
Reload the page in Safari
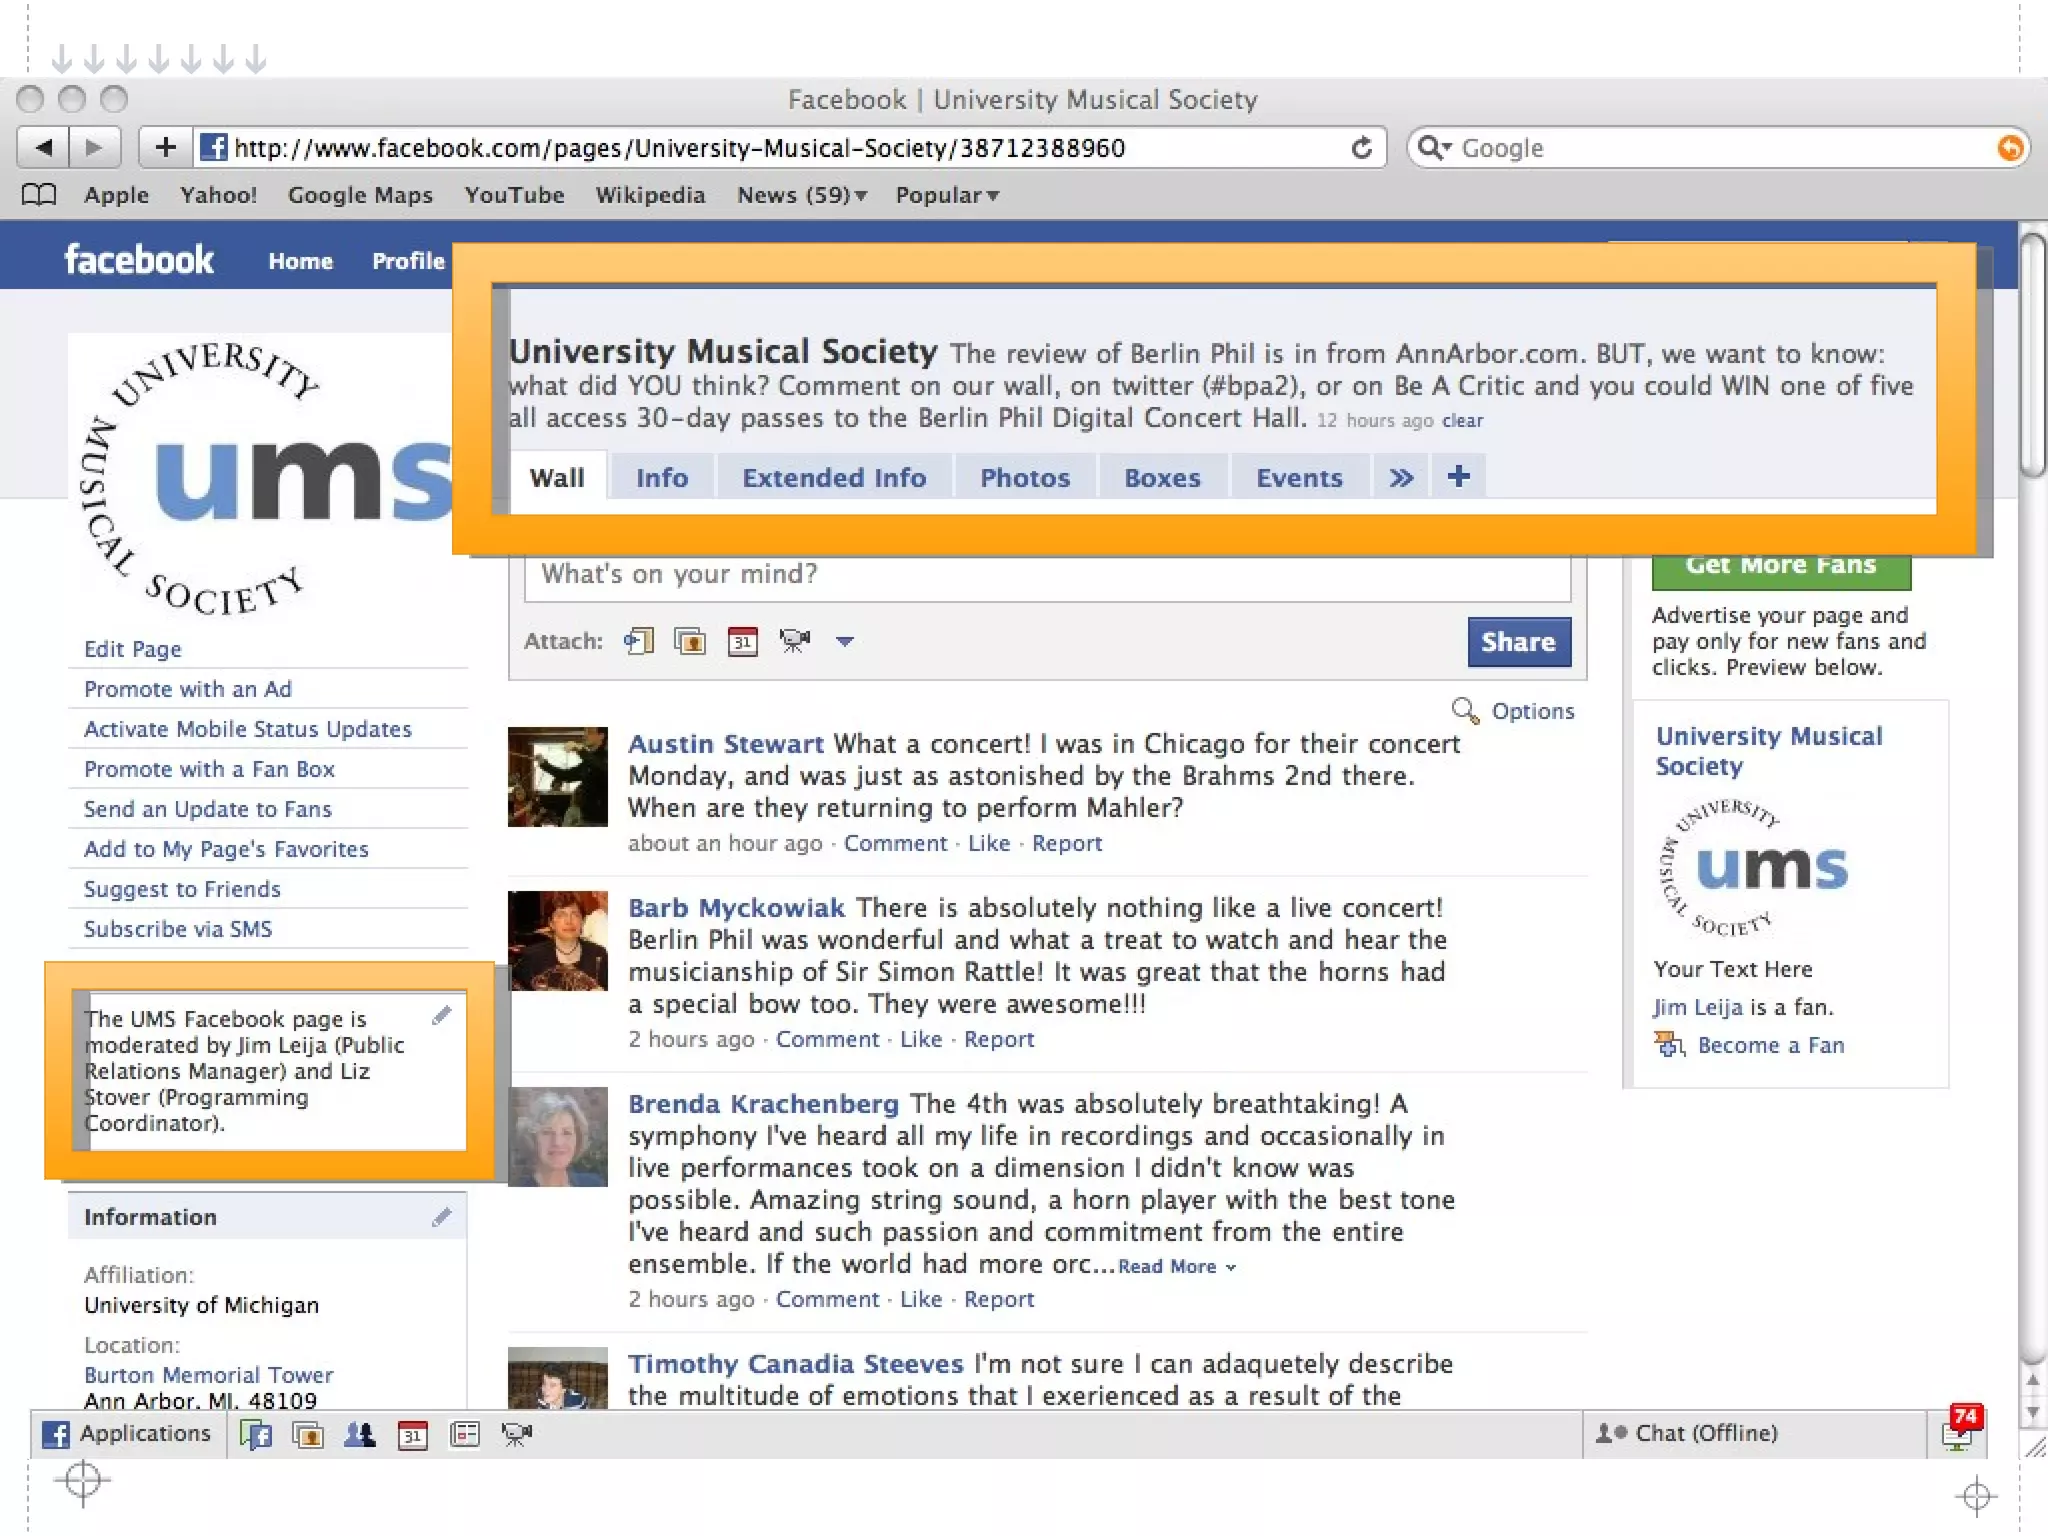(x=1361, y=148)
